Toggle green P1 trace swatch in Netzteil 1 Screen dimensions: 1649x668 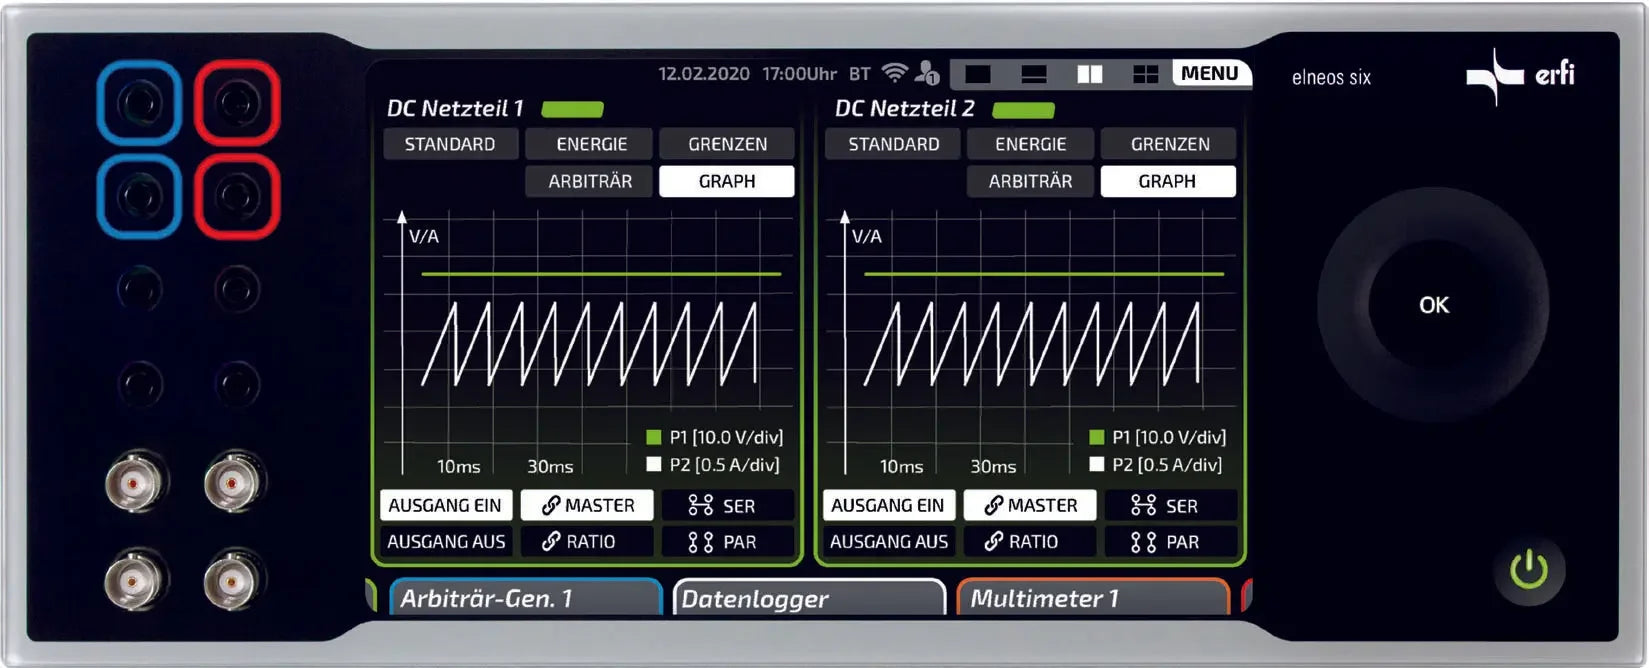(x=654, y=437)
